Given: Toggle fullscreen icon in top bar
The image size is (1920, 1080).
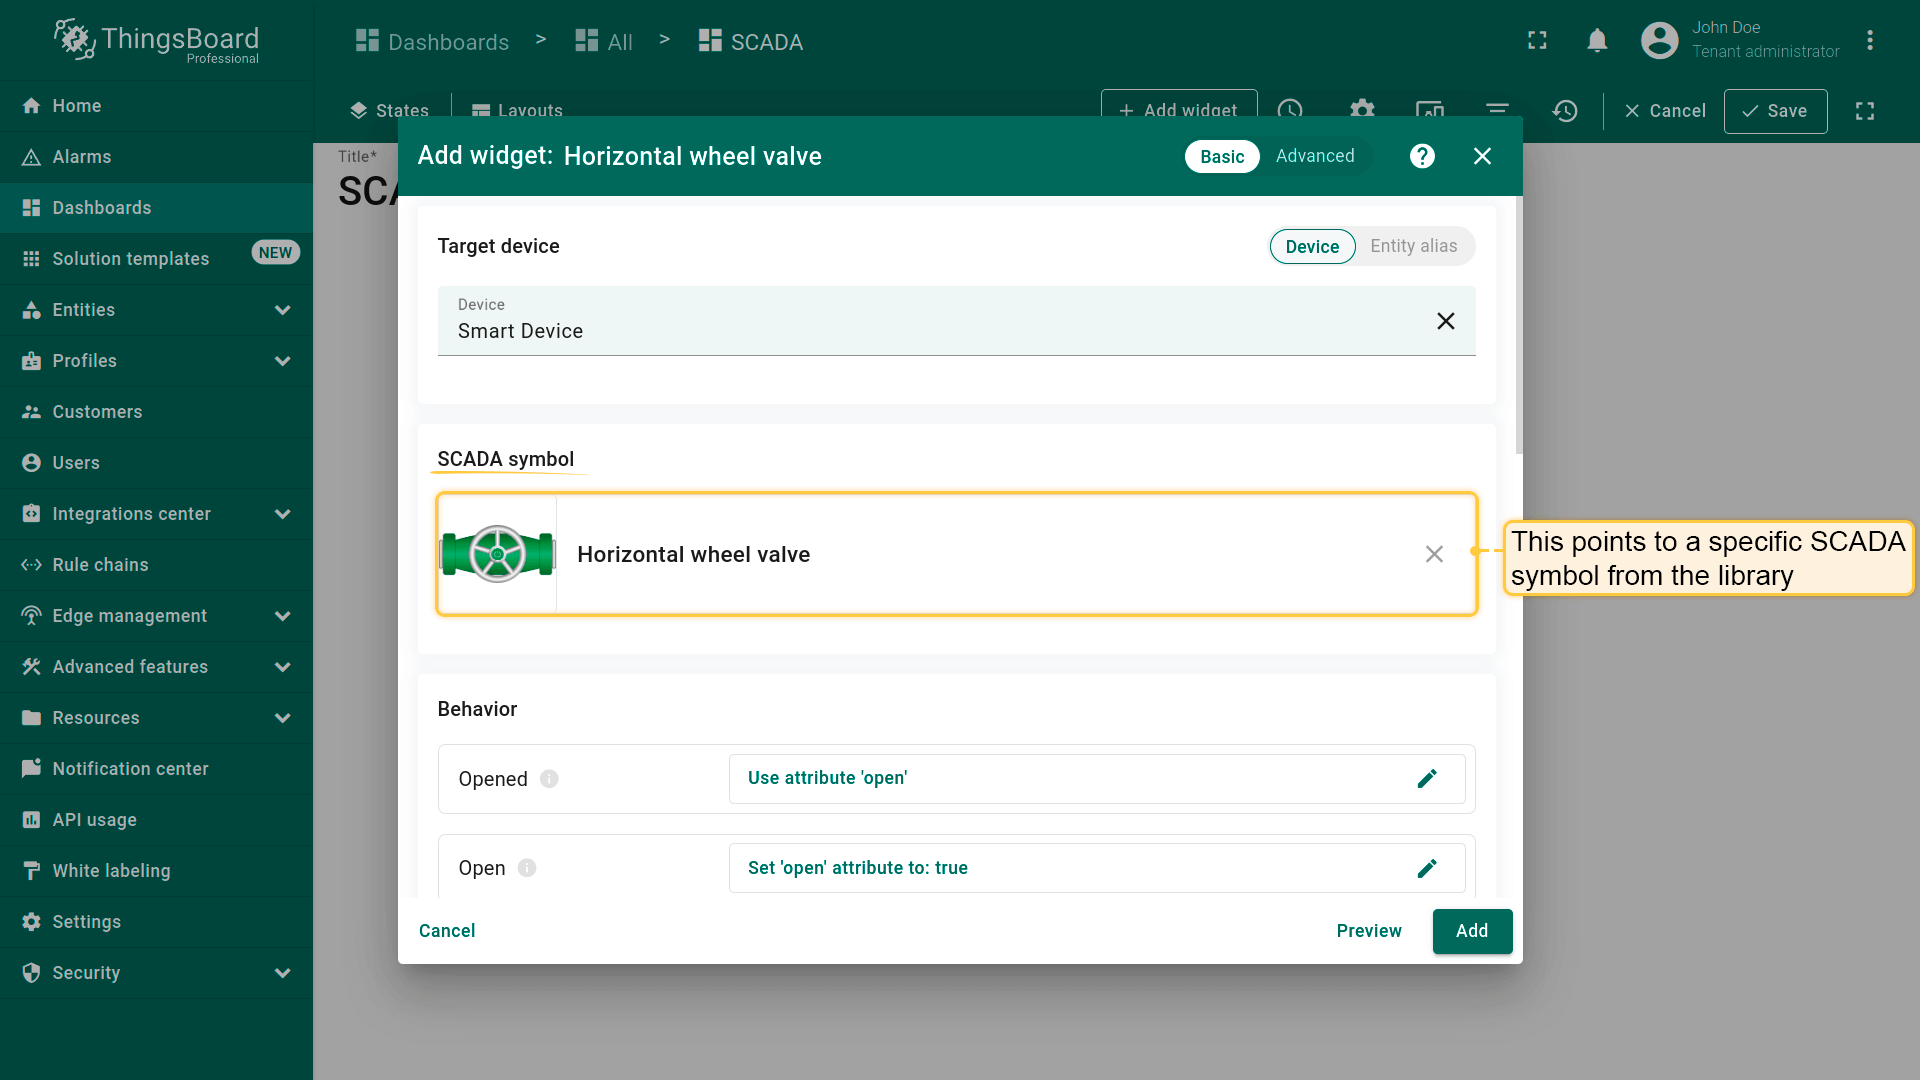Looking at the screenshot, I should coord(1537,41).
